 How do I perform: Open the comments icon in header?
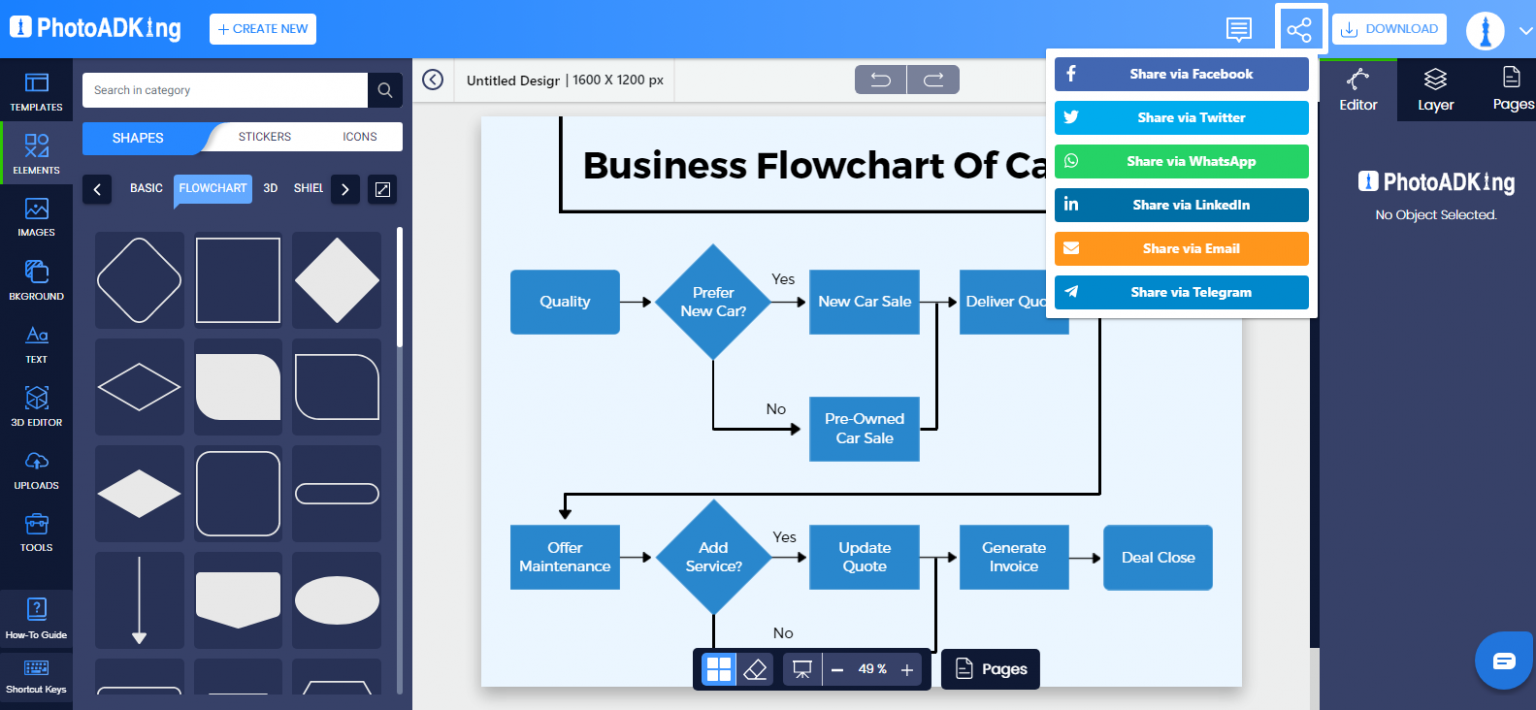click(1239, 29)
